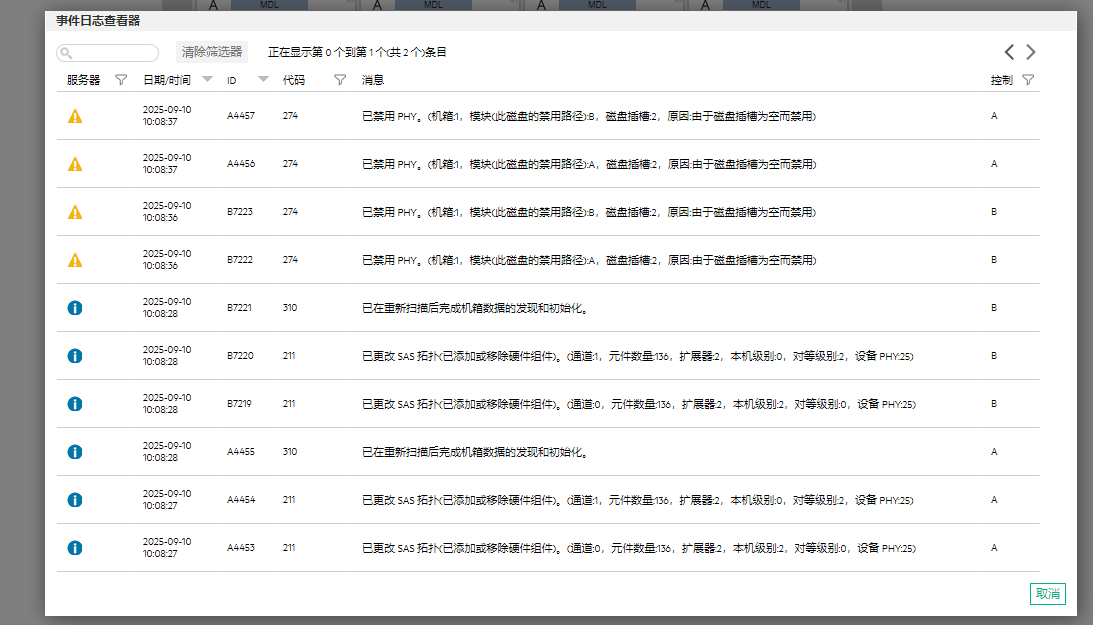This screenshot has height=625, width=1093.
Task: Click the 日期/时间 column header label
Action: (167, 80)
